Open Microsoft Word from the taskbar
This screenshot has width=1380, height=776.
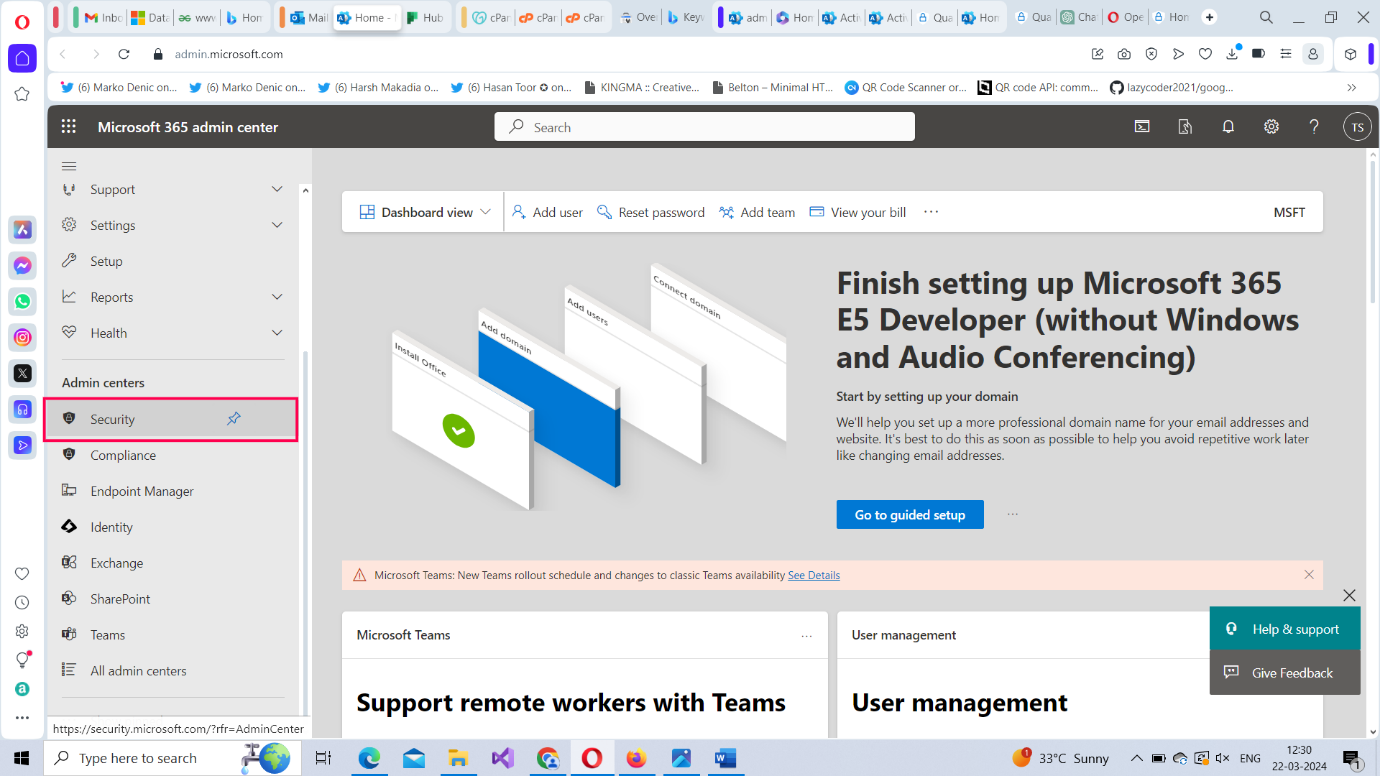[725, 758]
